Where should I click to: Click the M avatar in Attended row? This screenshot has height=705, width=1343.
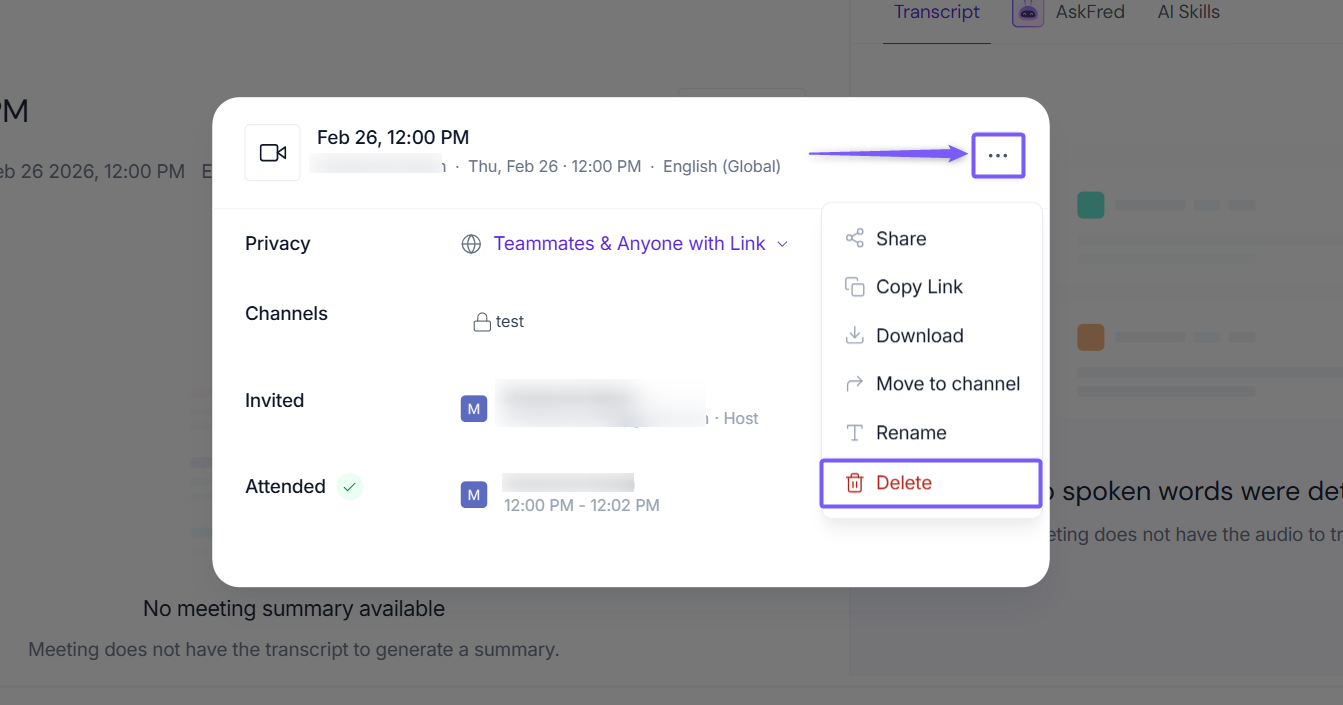(474, 494)
